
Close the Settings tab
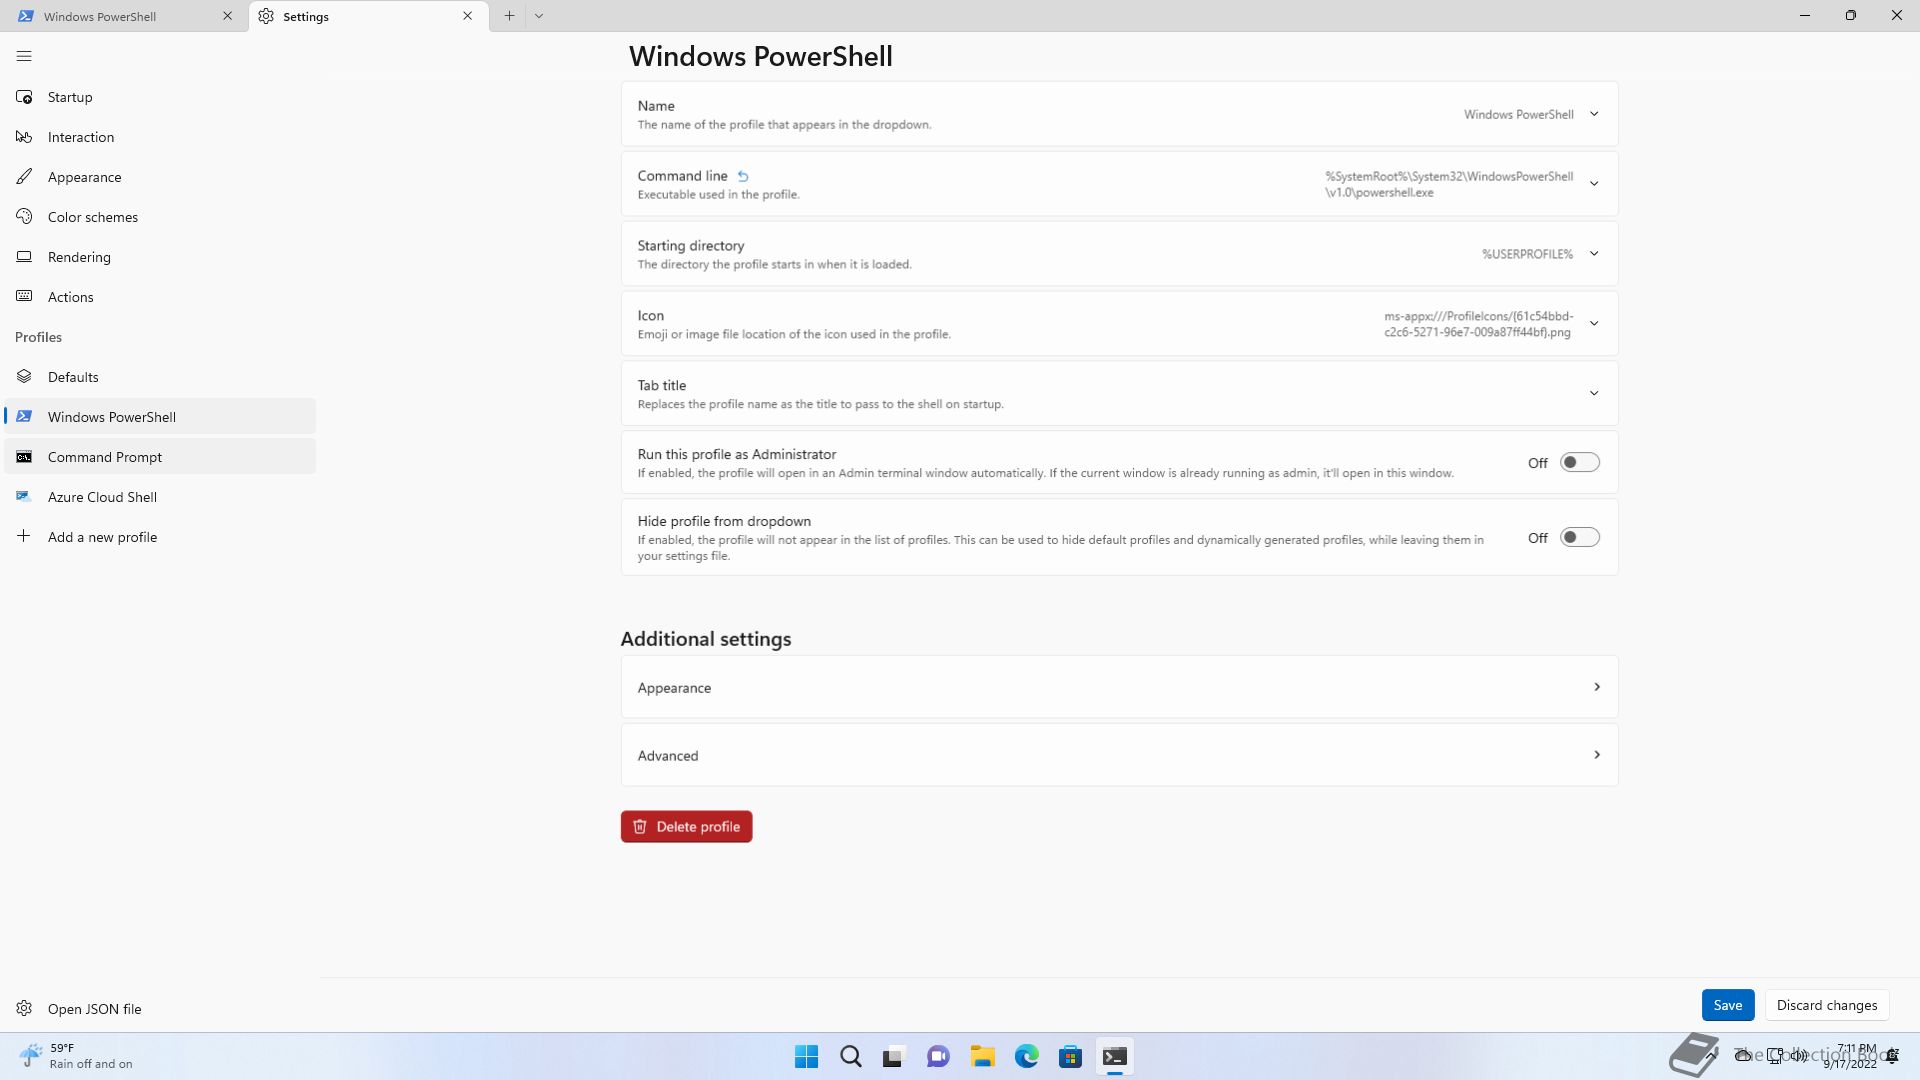click(x=467, y=16)
